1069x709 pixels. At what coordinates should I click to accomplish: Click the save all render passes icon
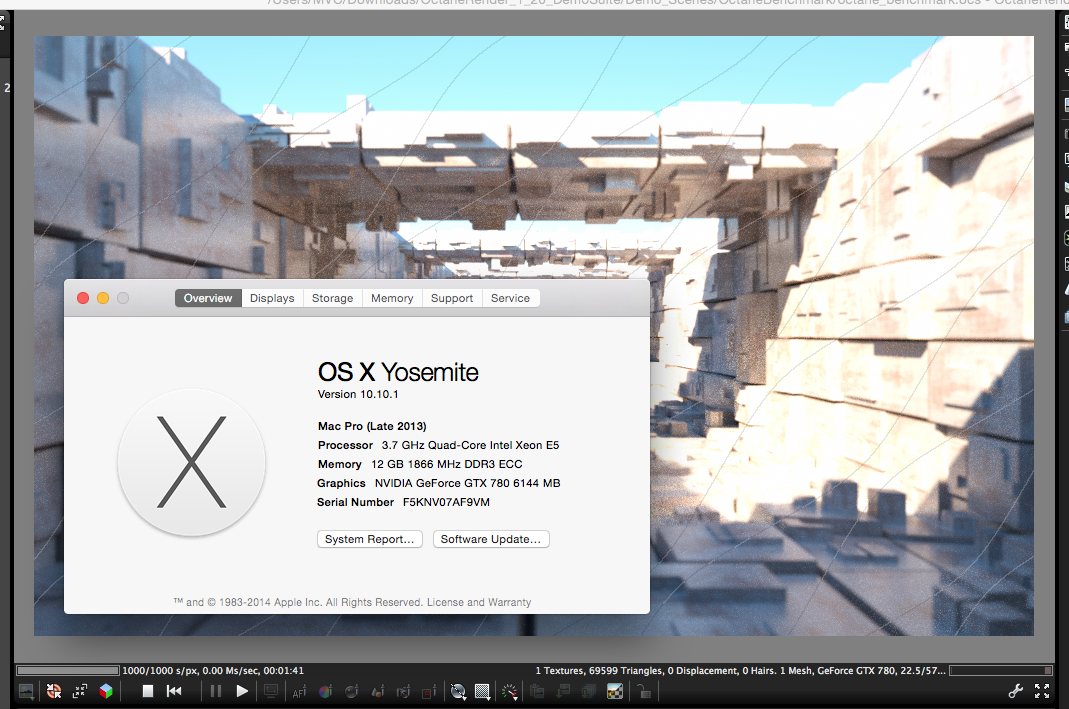tap(589, 692)
